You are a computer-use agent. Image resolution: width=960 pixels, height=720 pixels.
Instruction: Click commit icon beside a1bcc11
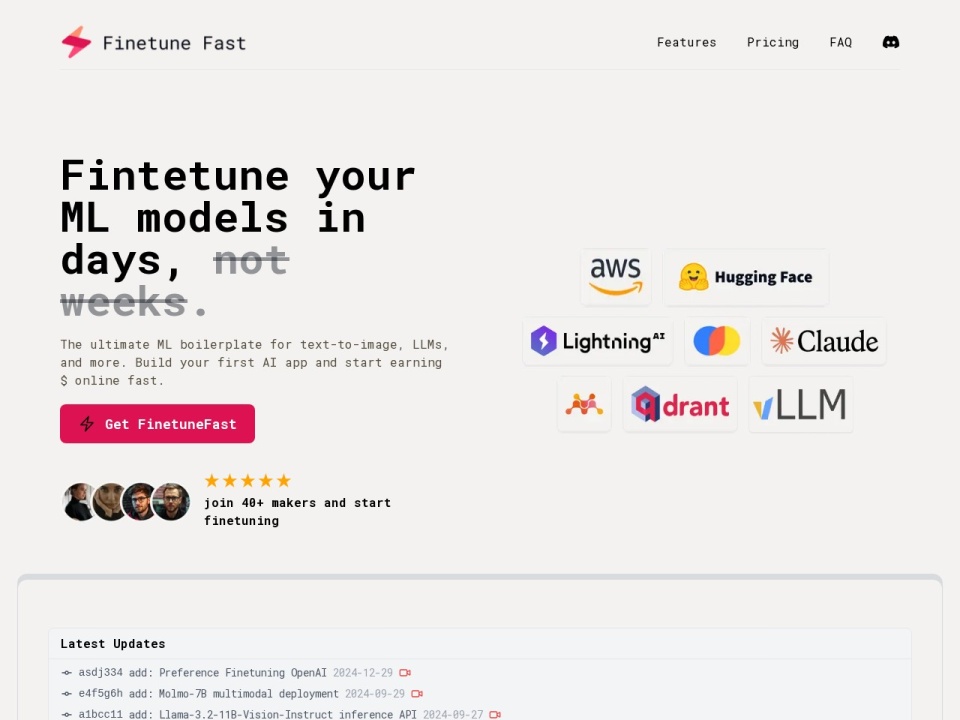[67, 714]
